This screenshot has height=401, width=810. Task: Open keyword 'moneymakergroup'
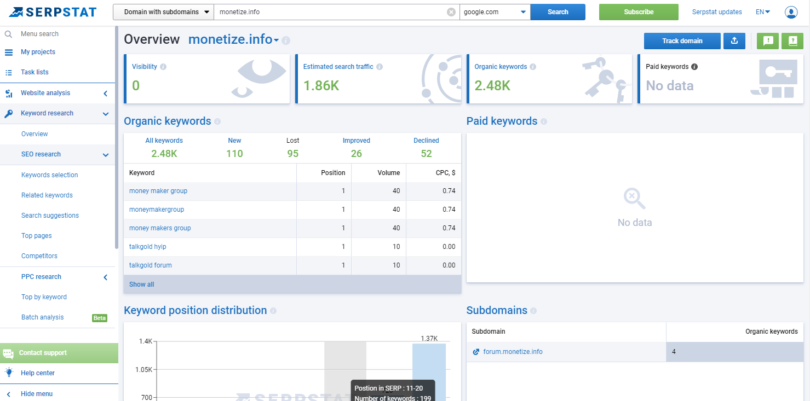(x=157, y=209)
